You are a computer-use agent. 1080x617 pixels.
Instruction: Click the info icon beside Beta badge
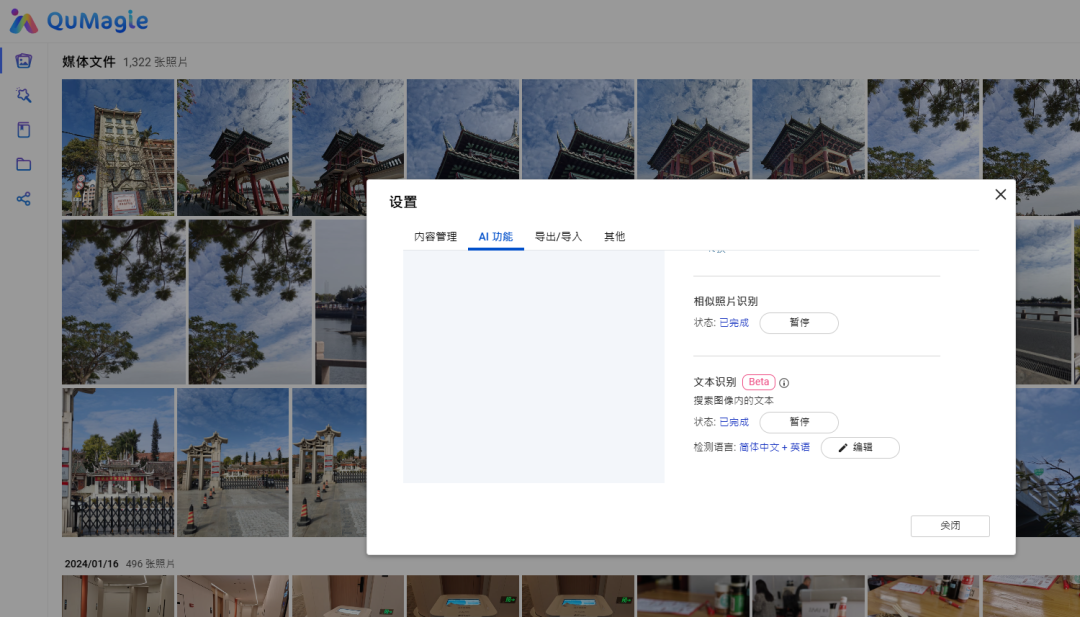784,383
